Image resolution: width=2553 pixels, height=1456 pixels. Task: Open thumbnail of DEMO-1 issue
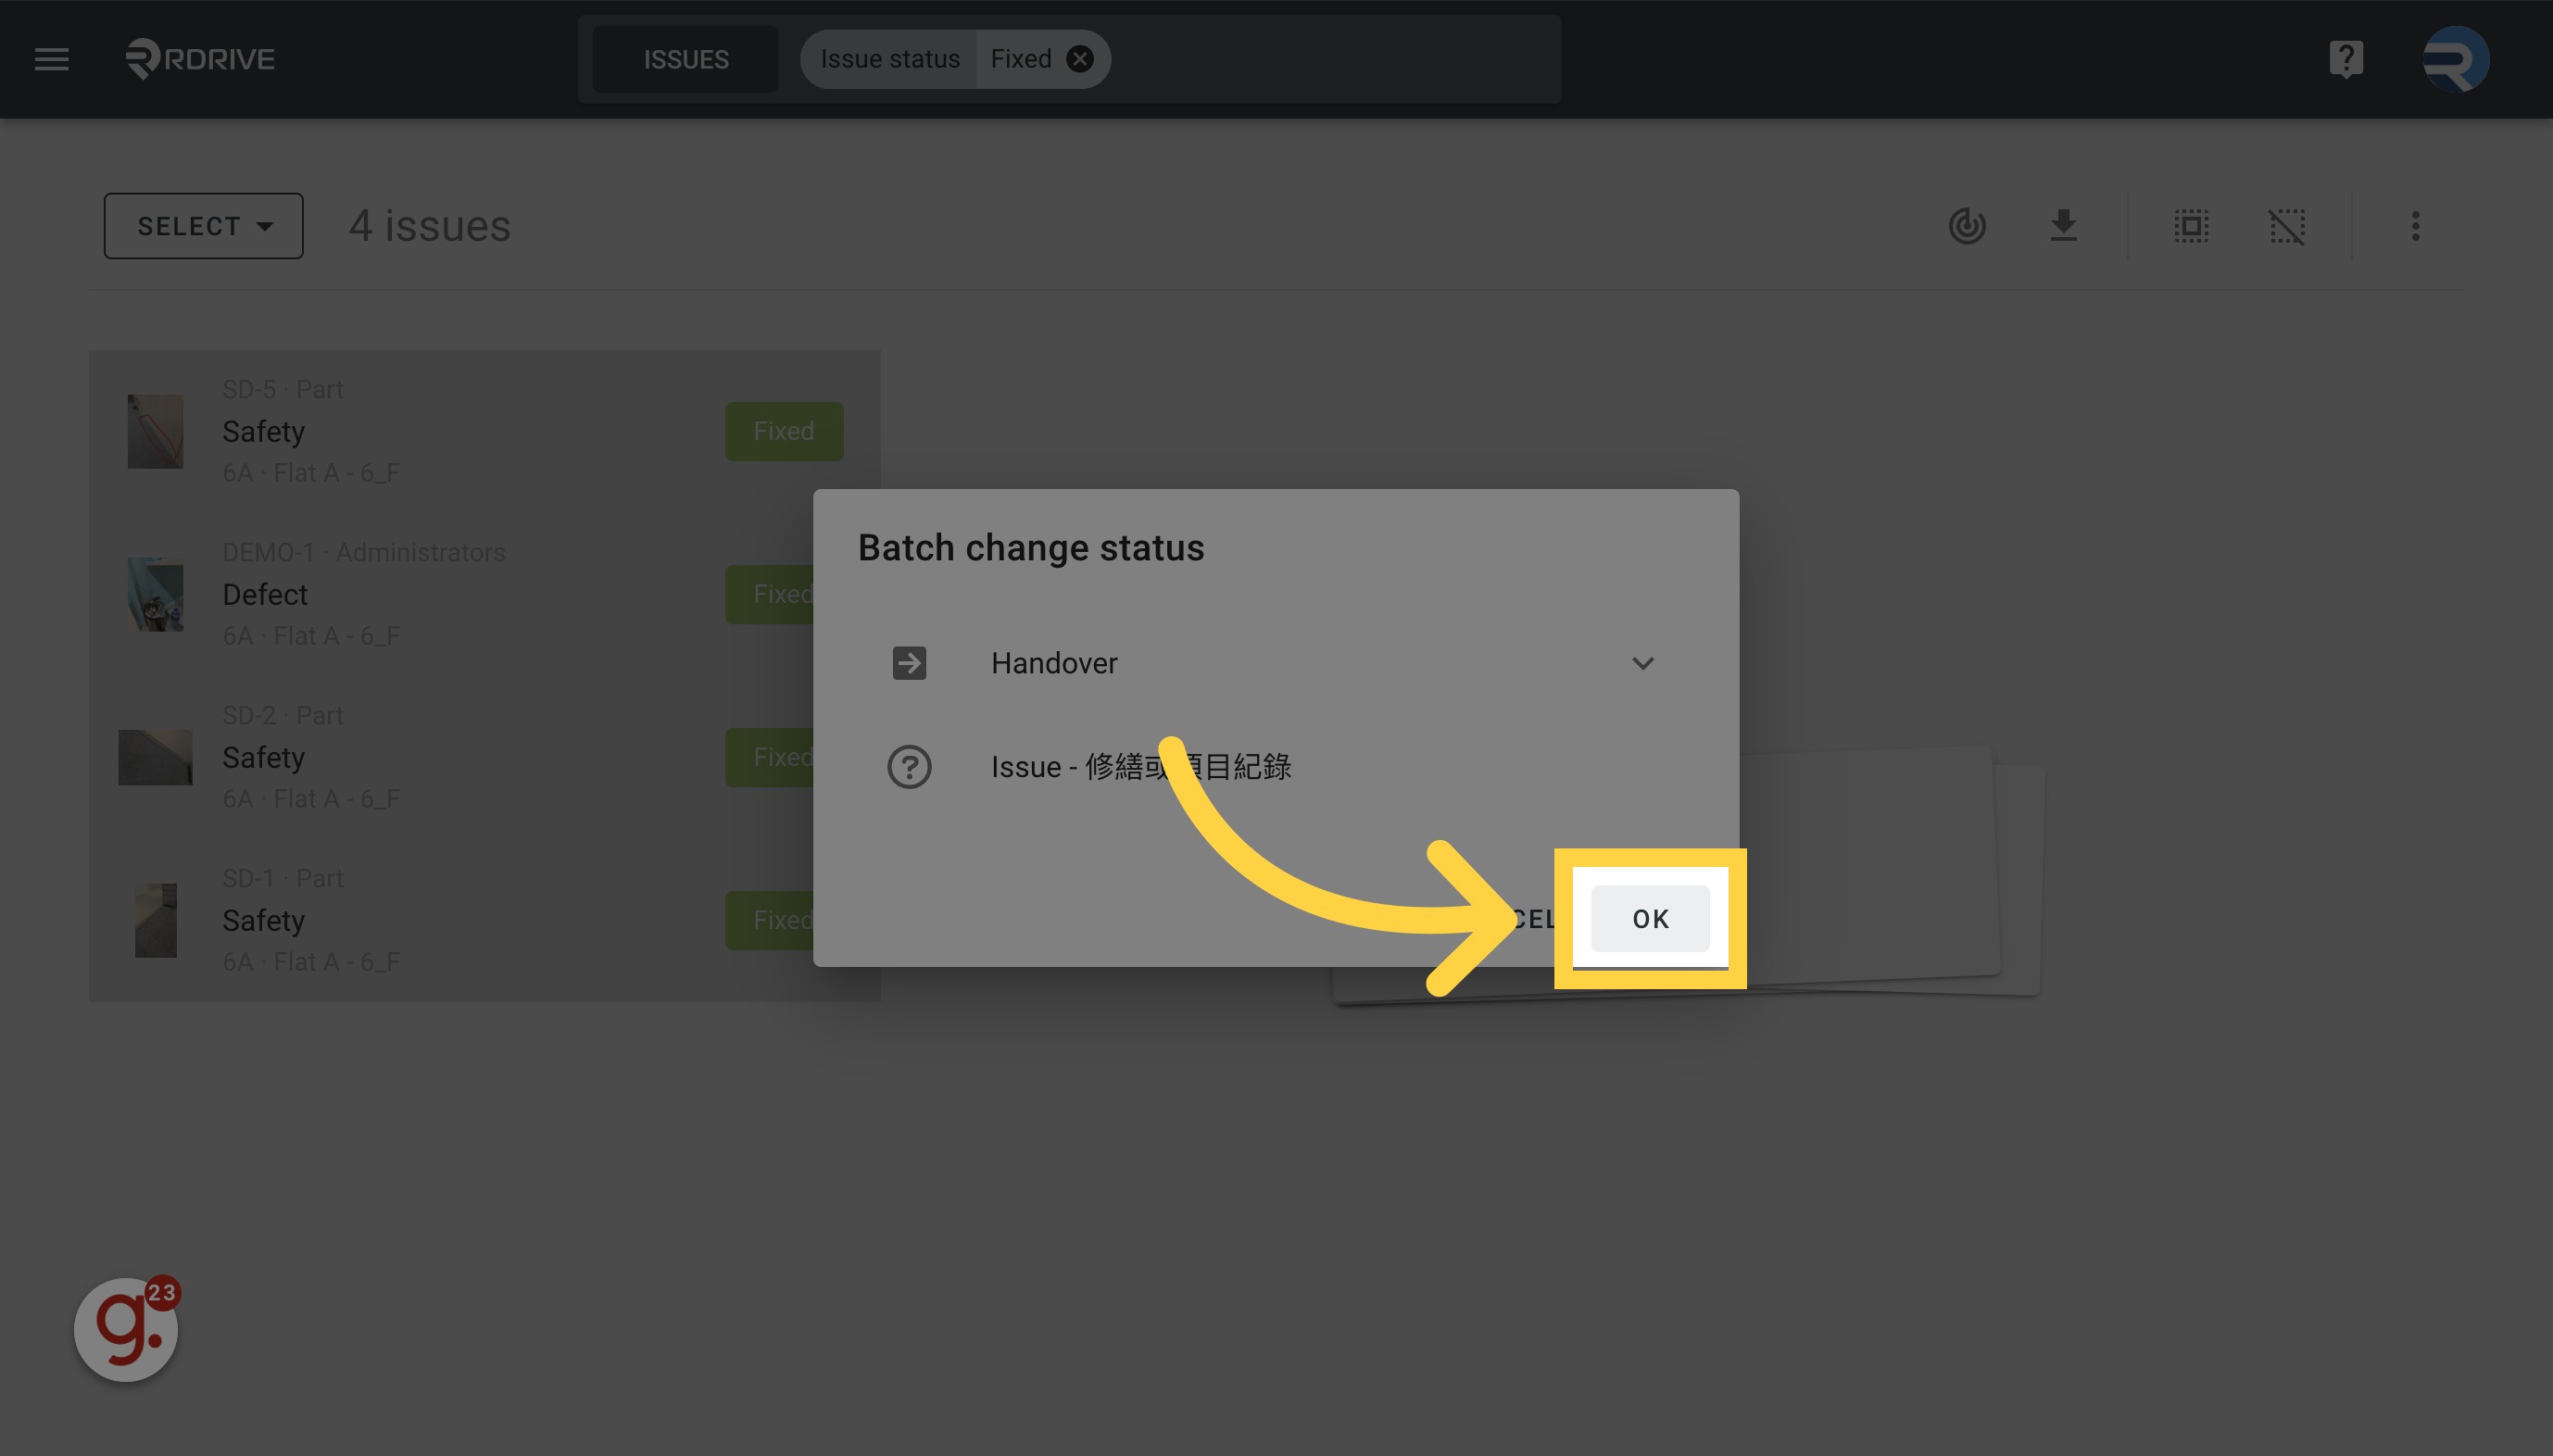155,595
